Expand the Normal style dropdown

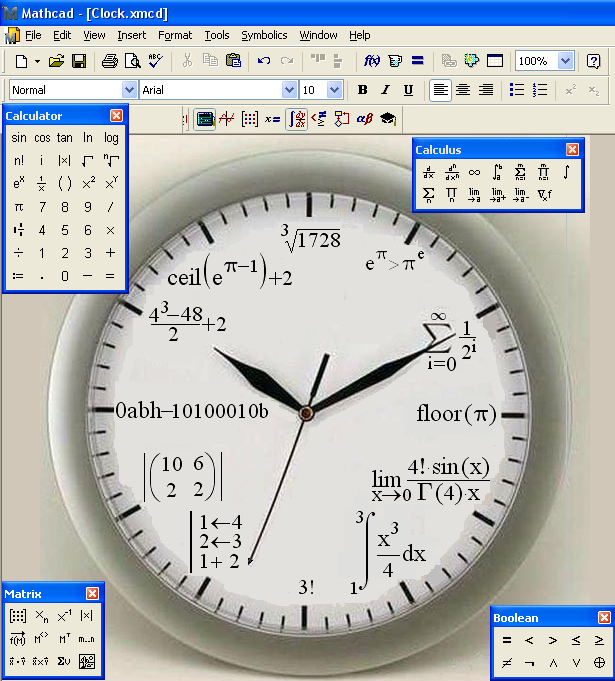click(x=129, y=90)
